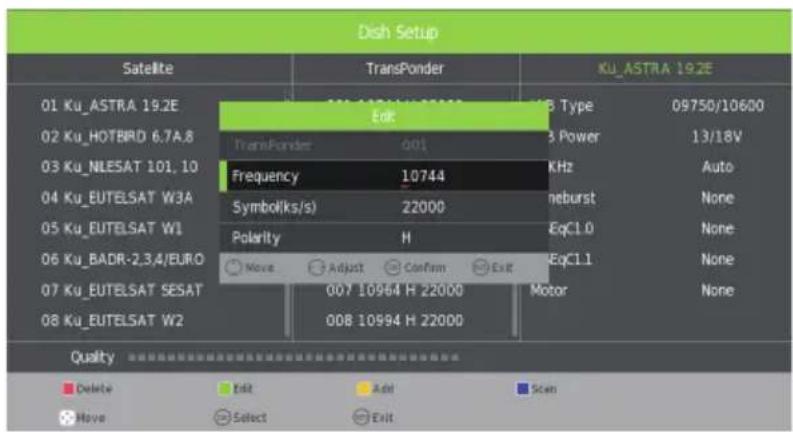This screenshot has height=432, width=793.
Task: Select satellite 06 Ku_BADR-2,3,4/EURO
Action: [122, 260]
